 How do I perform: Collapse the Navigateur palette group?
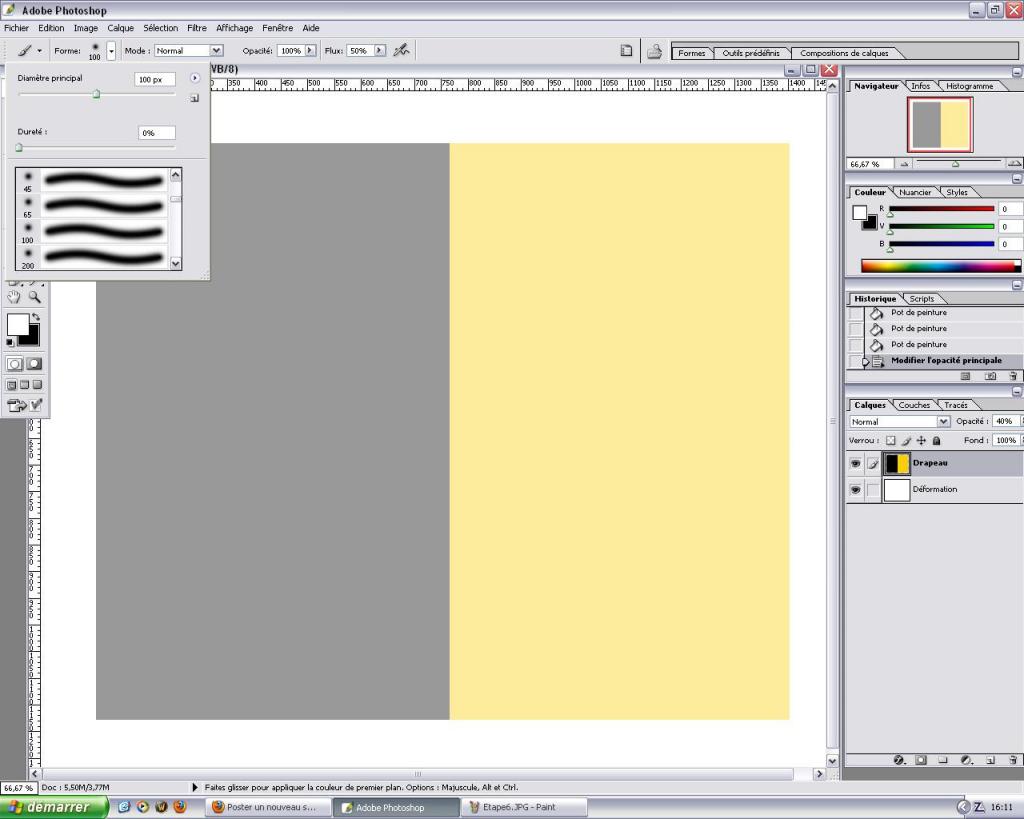[x=1017, y=72]
